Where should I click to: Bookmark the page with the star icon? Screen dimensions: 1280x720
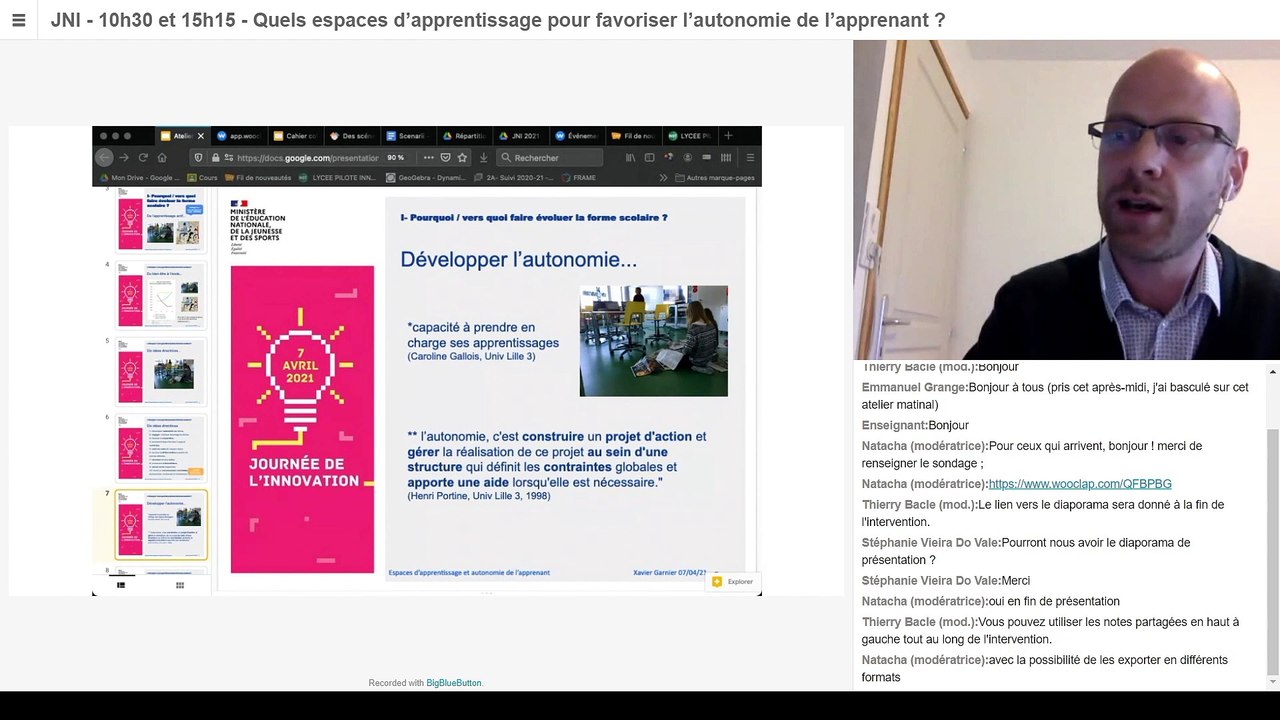(462, 157)
